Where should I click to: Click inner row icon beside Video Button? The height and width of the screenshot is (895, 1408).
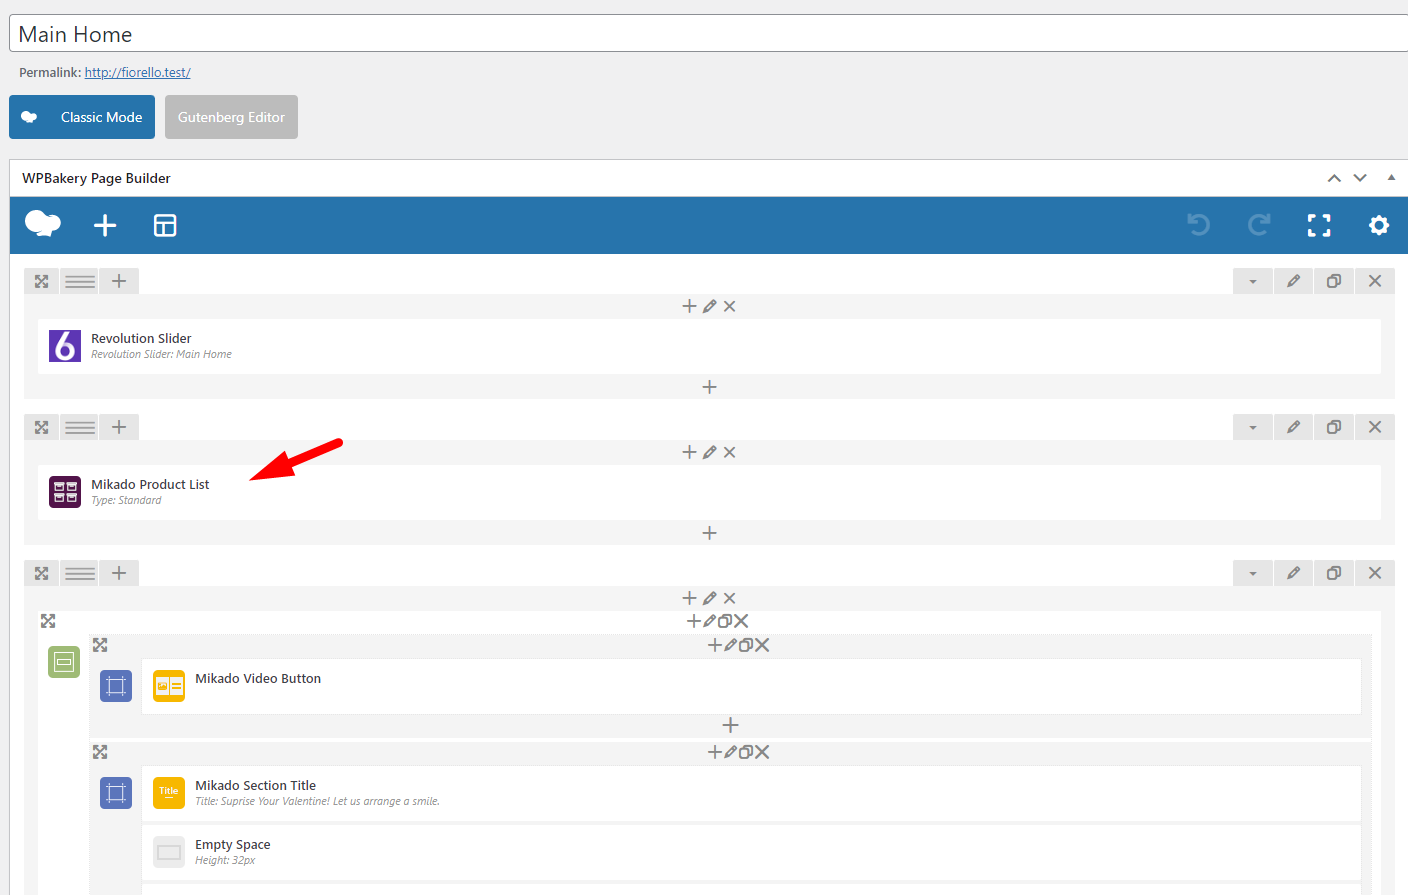coord(116,686)
